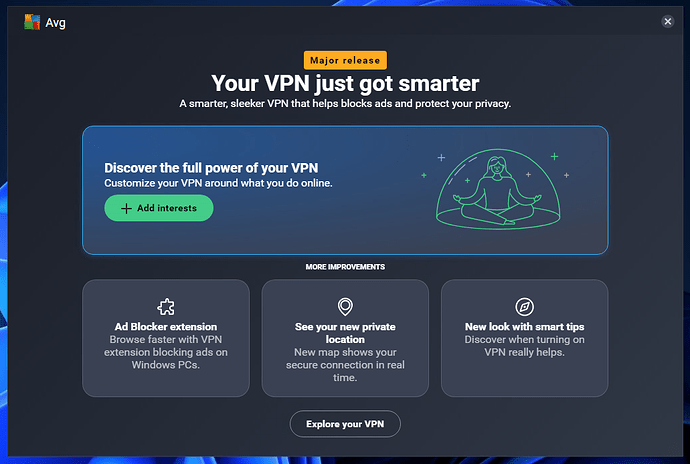Viewport: 690px width, 464px height.
Task: Close the VPN announcement dialog
Action: 668,21
